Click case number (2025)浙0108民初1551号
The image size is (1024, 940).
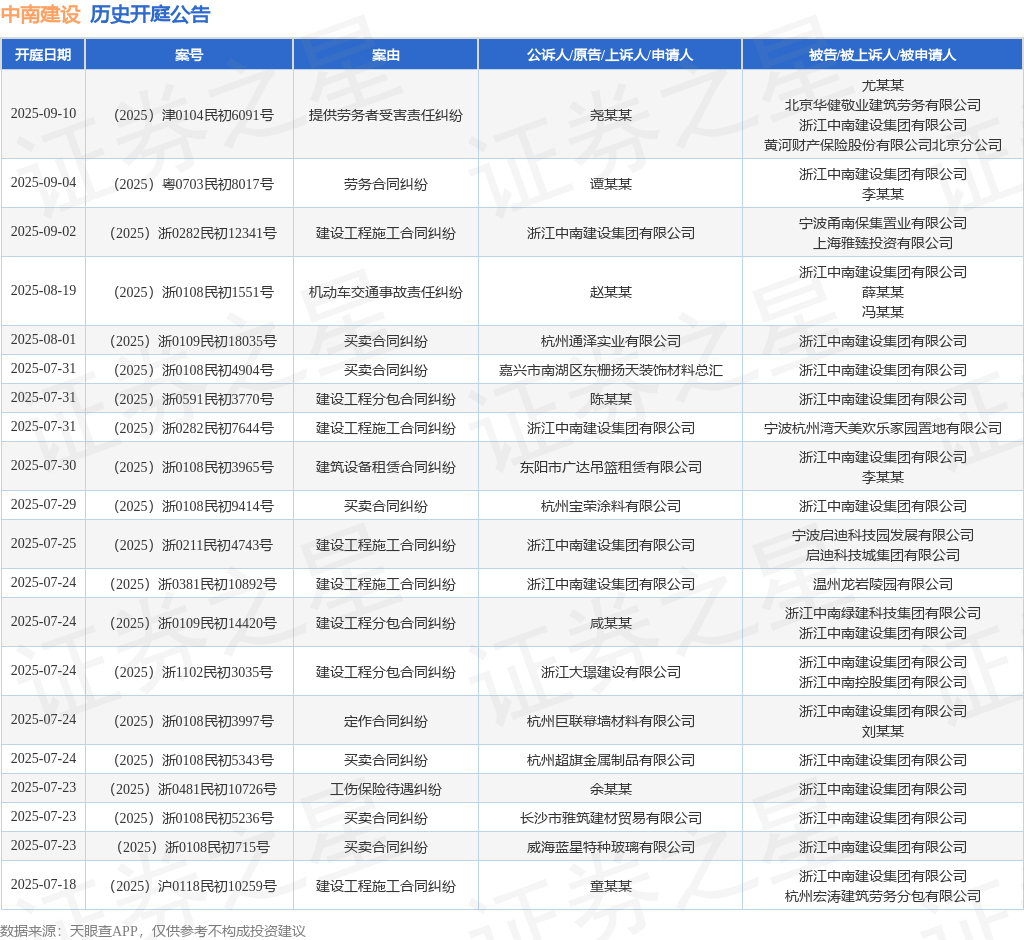(193, 292)
